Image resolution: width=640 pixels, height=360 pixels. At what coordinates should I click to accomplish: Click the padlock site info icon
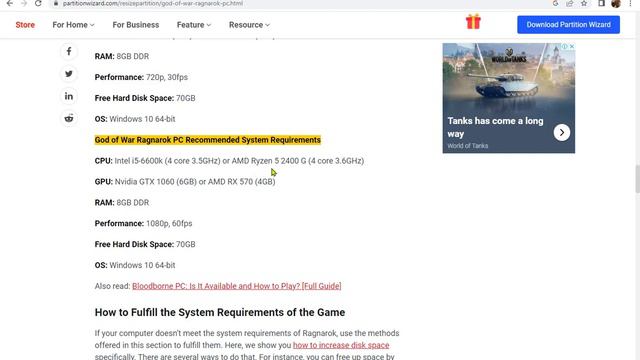click(x=56, y=3)
